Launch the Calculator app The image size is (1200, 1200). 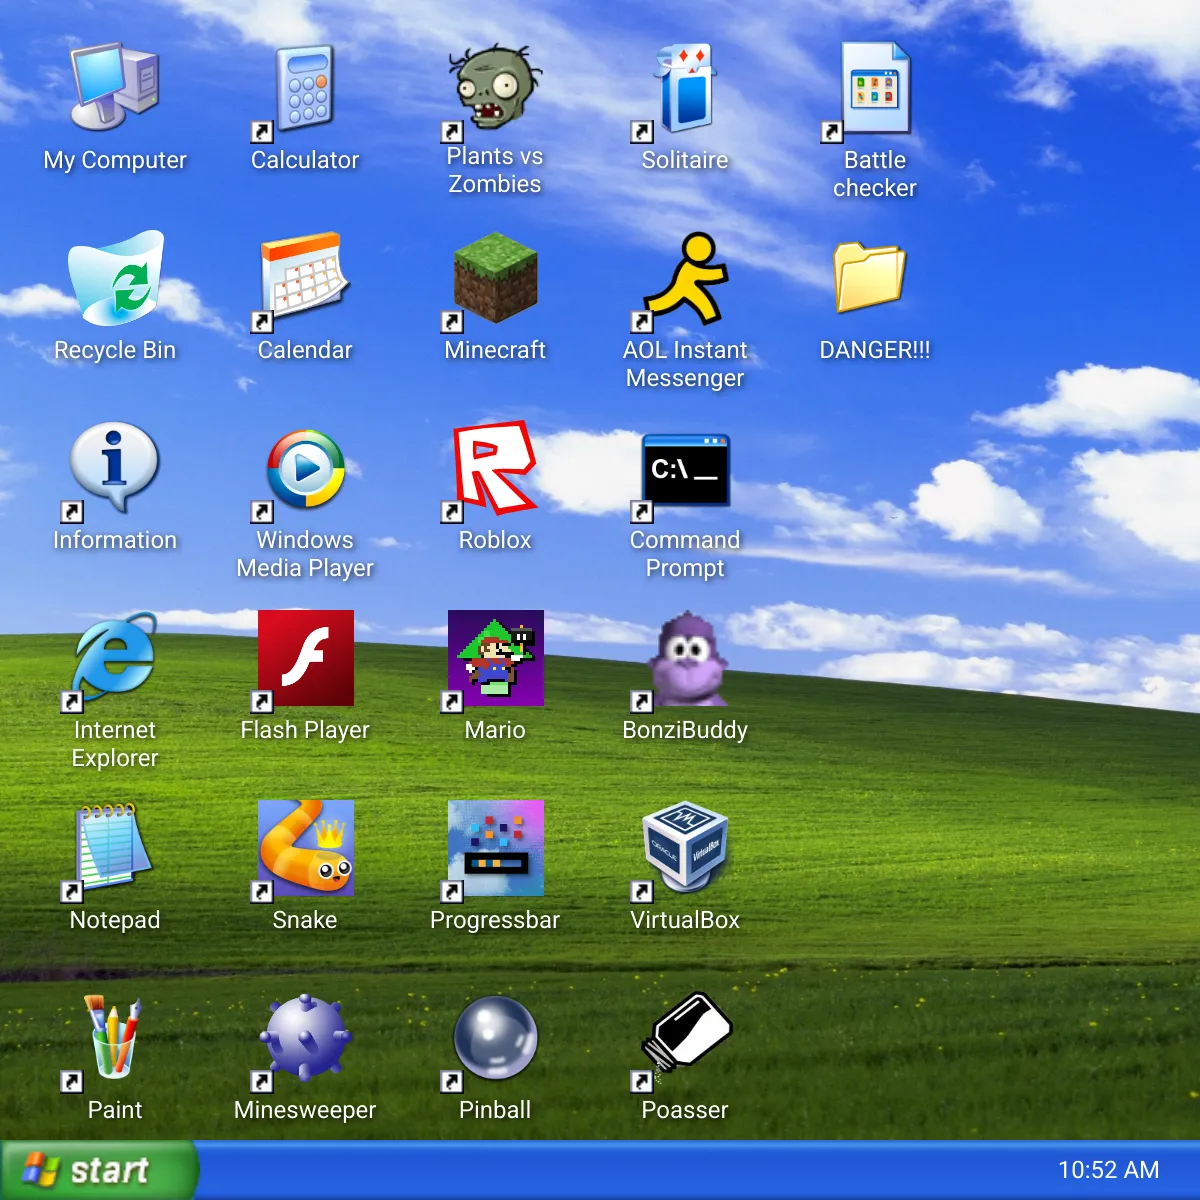coord(304,90)
